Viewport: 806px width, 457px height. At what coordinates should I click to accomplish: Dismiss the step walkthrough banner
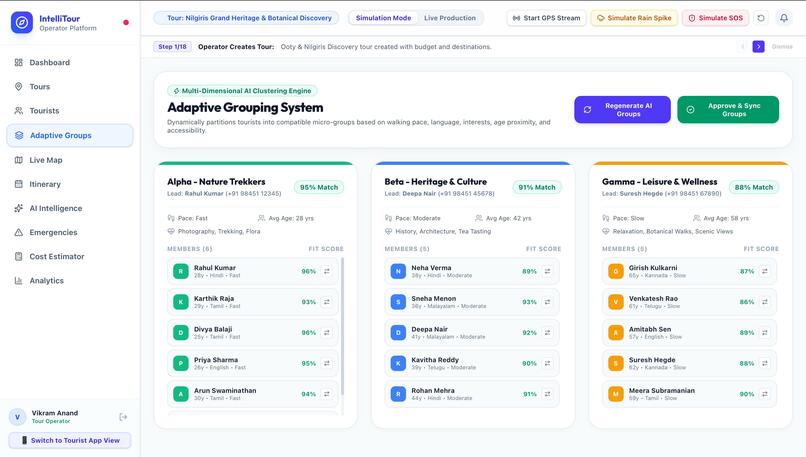[782, 47]
